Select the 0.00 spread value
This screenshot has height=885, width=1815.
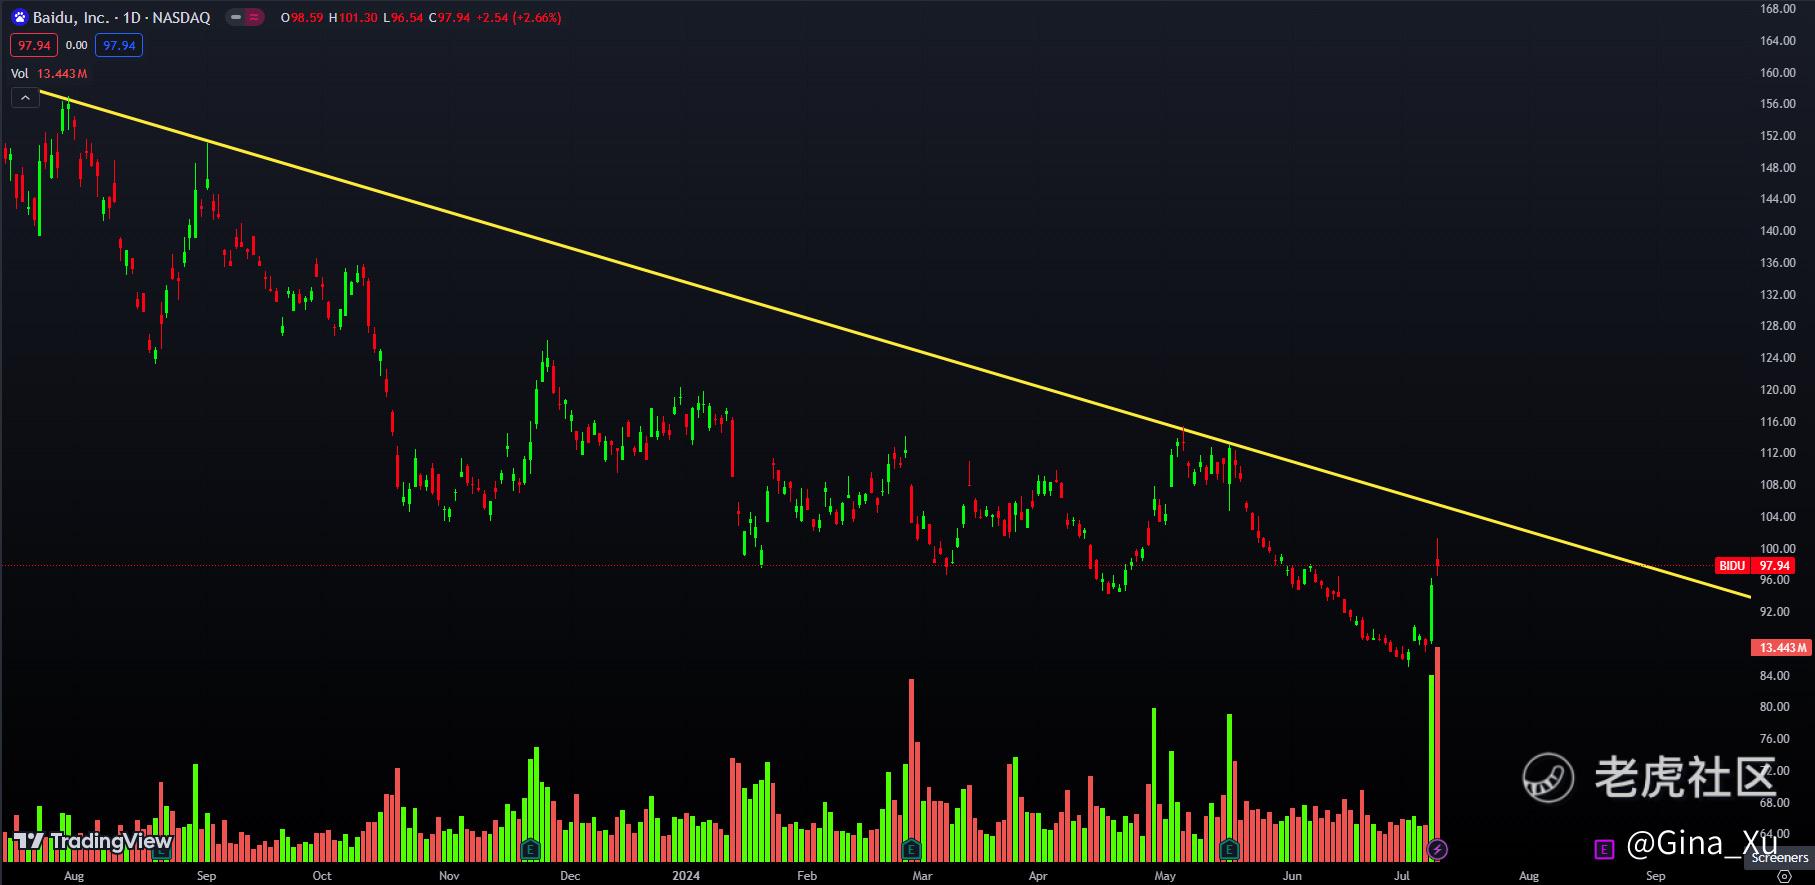pos(76,45)
